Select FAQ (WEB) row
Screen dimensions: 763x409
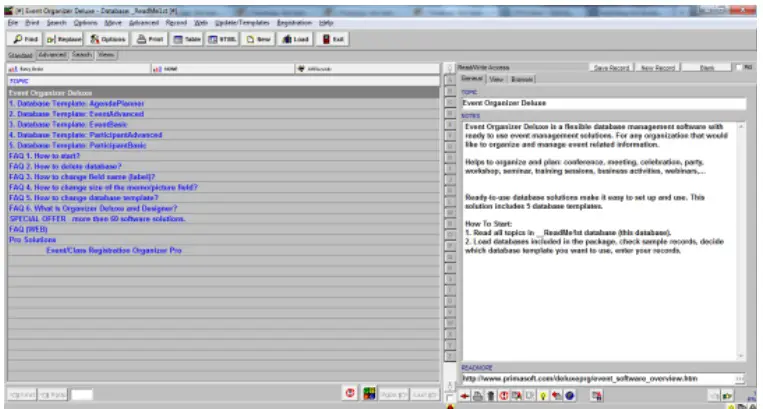tap(223, 229)
